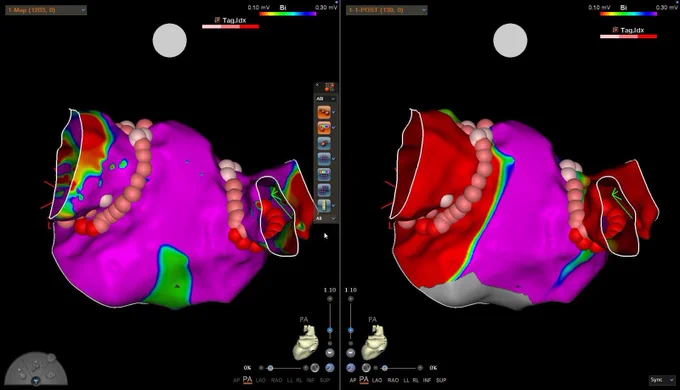This screenshot has width=680, height=390.
Task: Click zoom-out minus below right vertical slider
Action: [x=350, y=344]
